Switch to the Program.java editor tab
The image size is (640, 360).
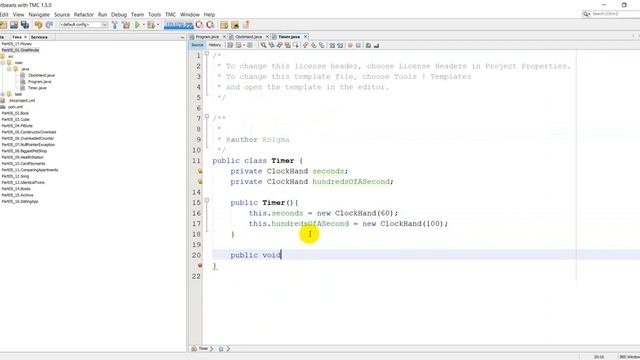click(207, 37)
